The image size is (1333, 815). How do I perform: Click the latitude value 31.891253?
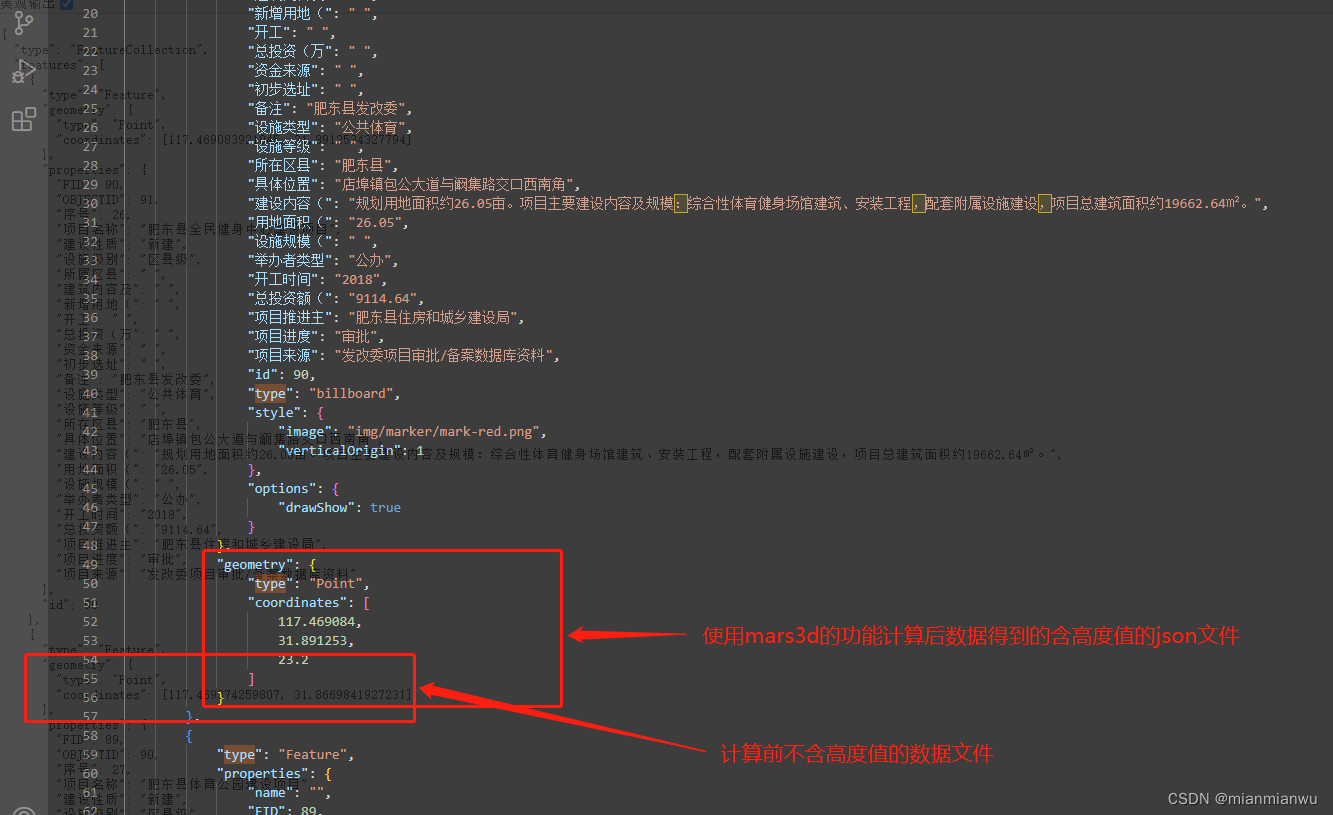(312, 641)
